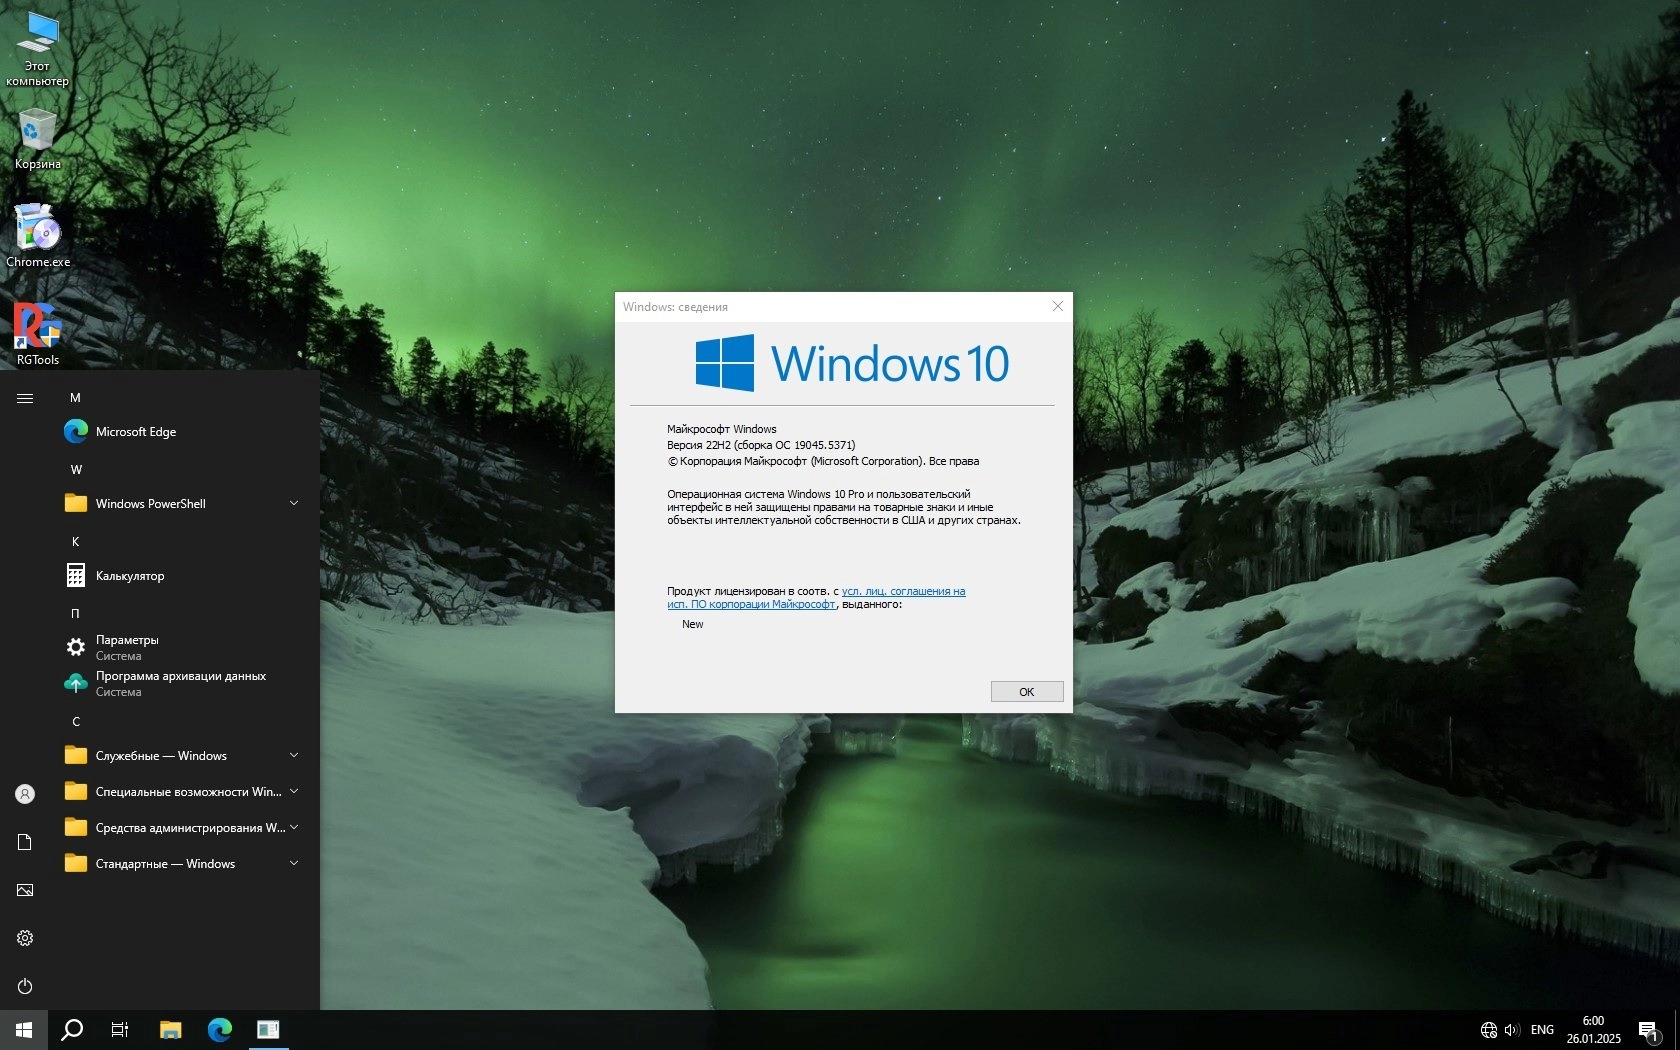Open the volume speaker tray icon
Viewport: 1680px width, 1050px height.
click(x=1511, y=1030)
